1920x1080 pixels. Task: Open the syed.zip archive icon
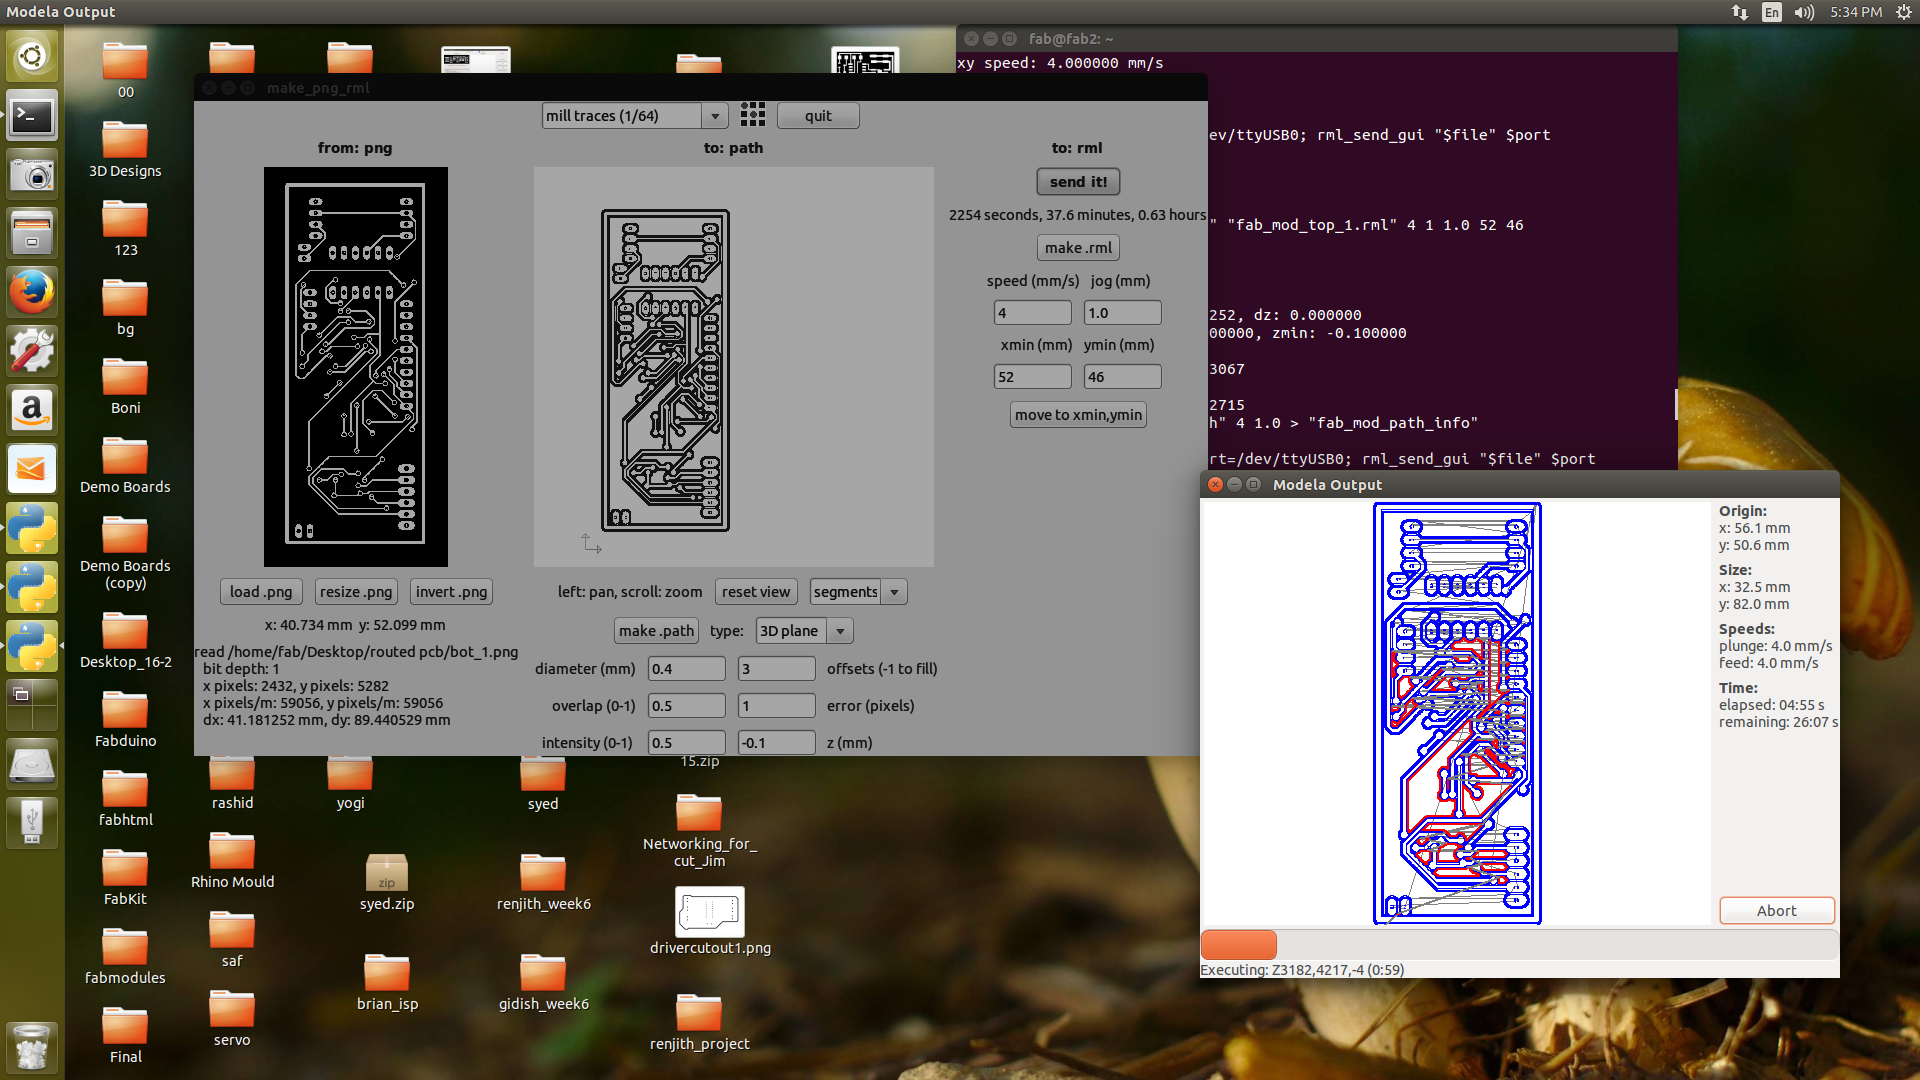click(x=387, y=873)
